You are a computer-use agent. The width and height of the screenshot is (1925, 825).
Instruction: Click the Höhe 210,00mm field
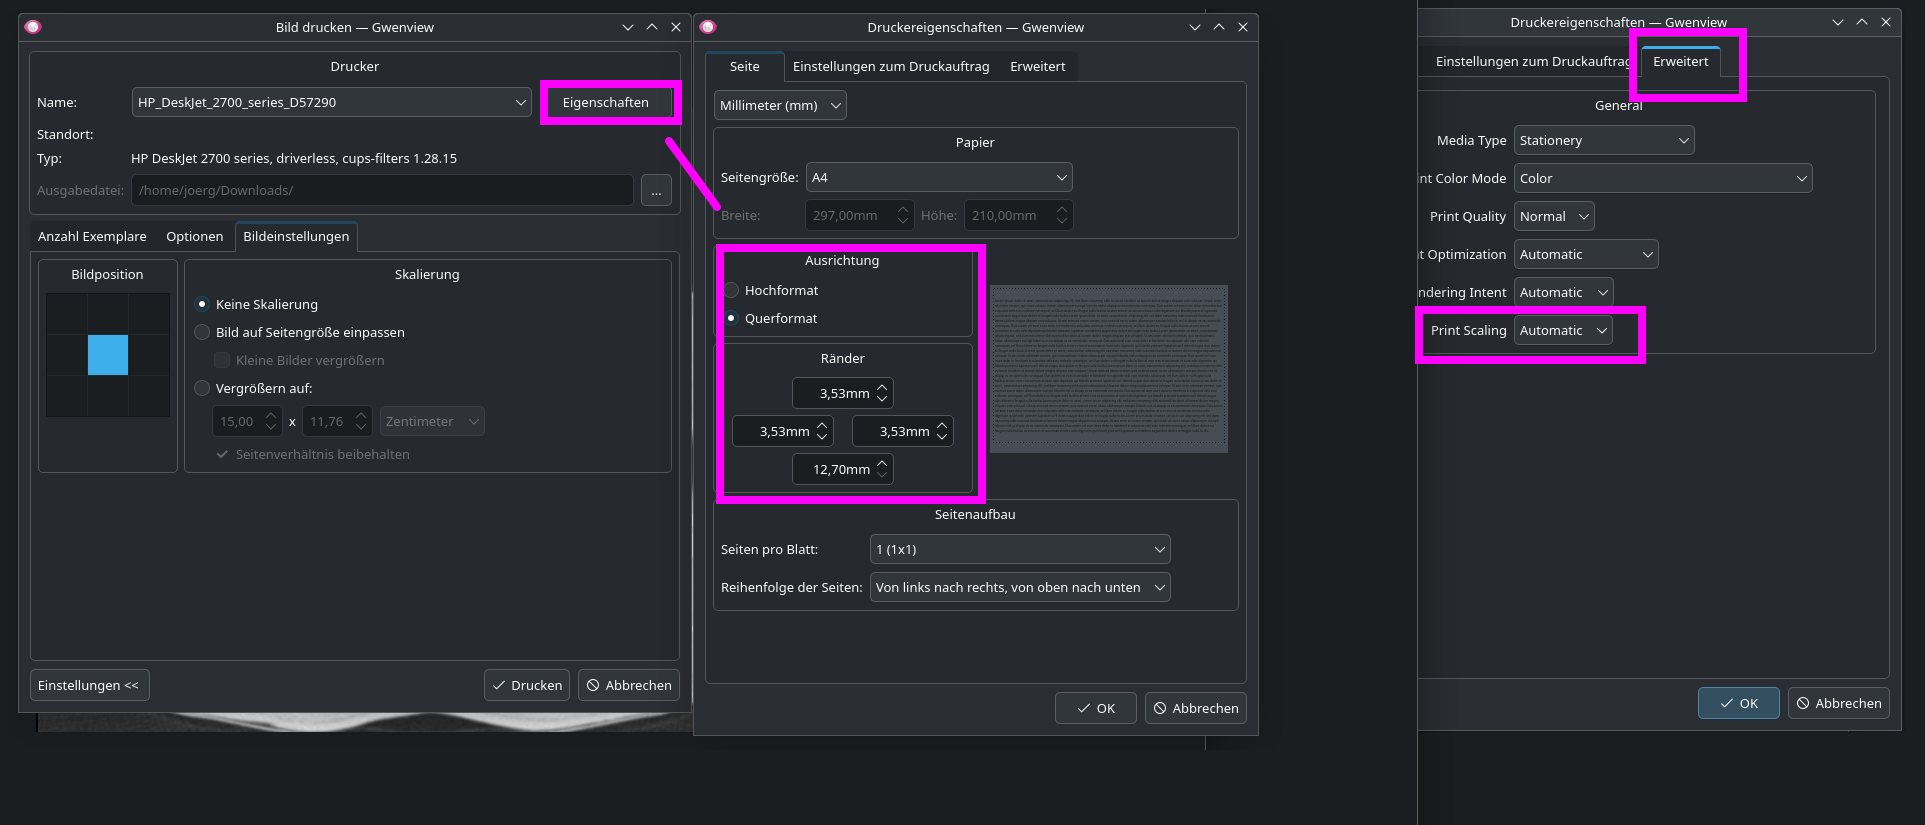pyautogui.click(x=1019, y=215)
